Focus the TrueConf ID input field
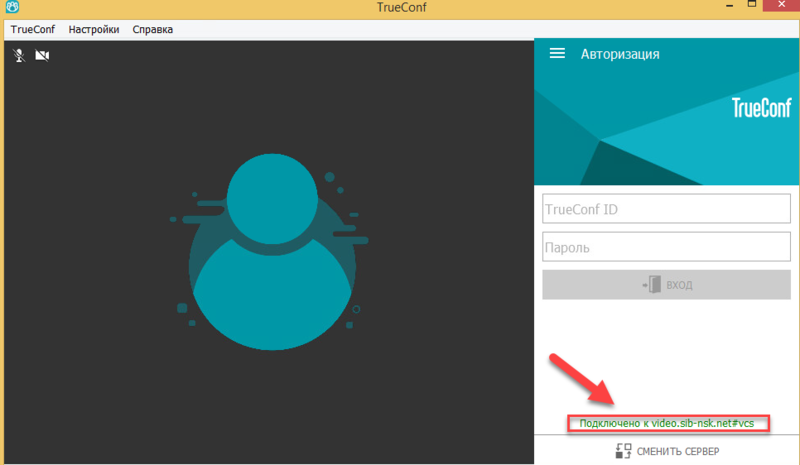This screenshot has height=465, width=800. coord(666,208)
